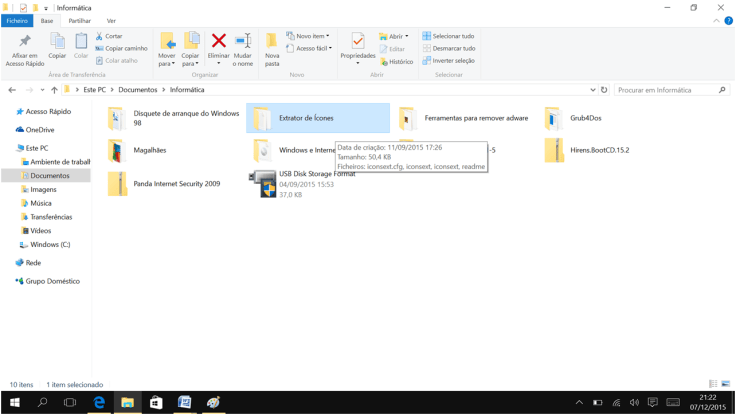Open Microsoft Edge from the taskbar
The height and width of the screenshot is (415, 736).
99,402
